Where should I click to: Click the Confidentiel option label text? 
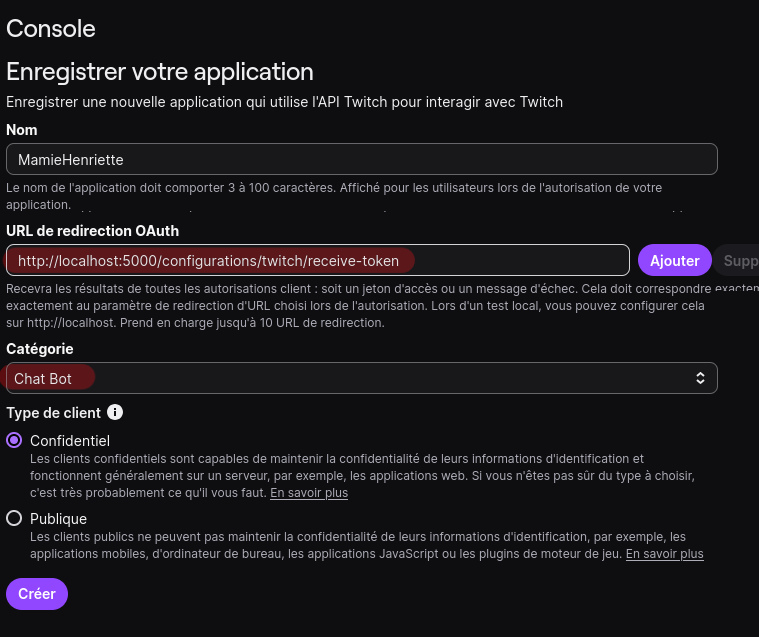coord(70,440)
